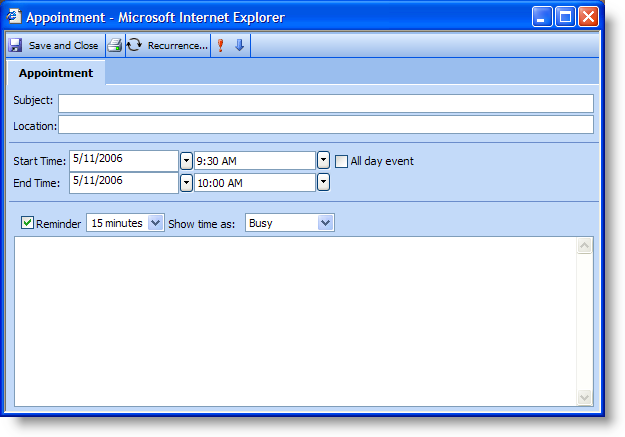
Task: Set low importance with blue down arrow
Action: pyautogui.click(x=239, y=45)
